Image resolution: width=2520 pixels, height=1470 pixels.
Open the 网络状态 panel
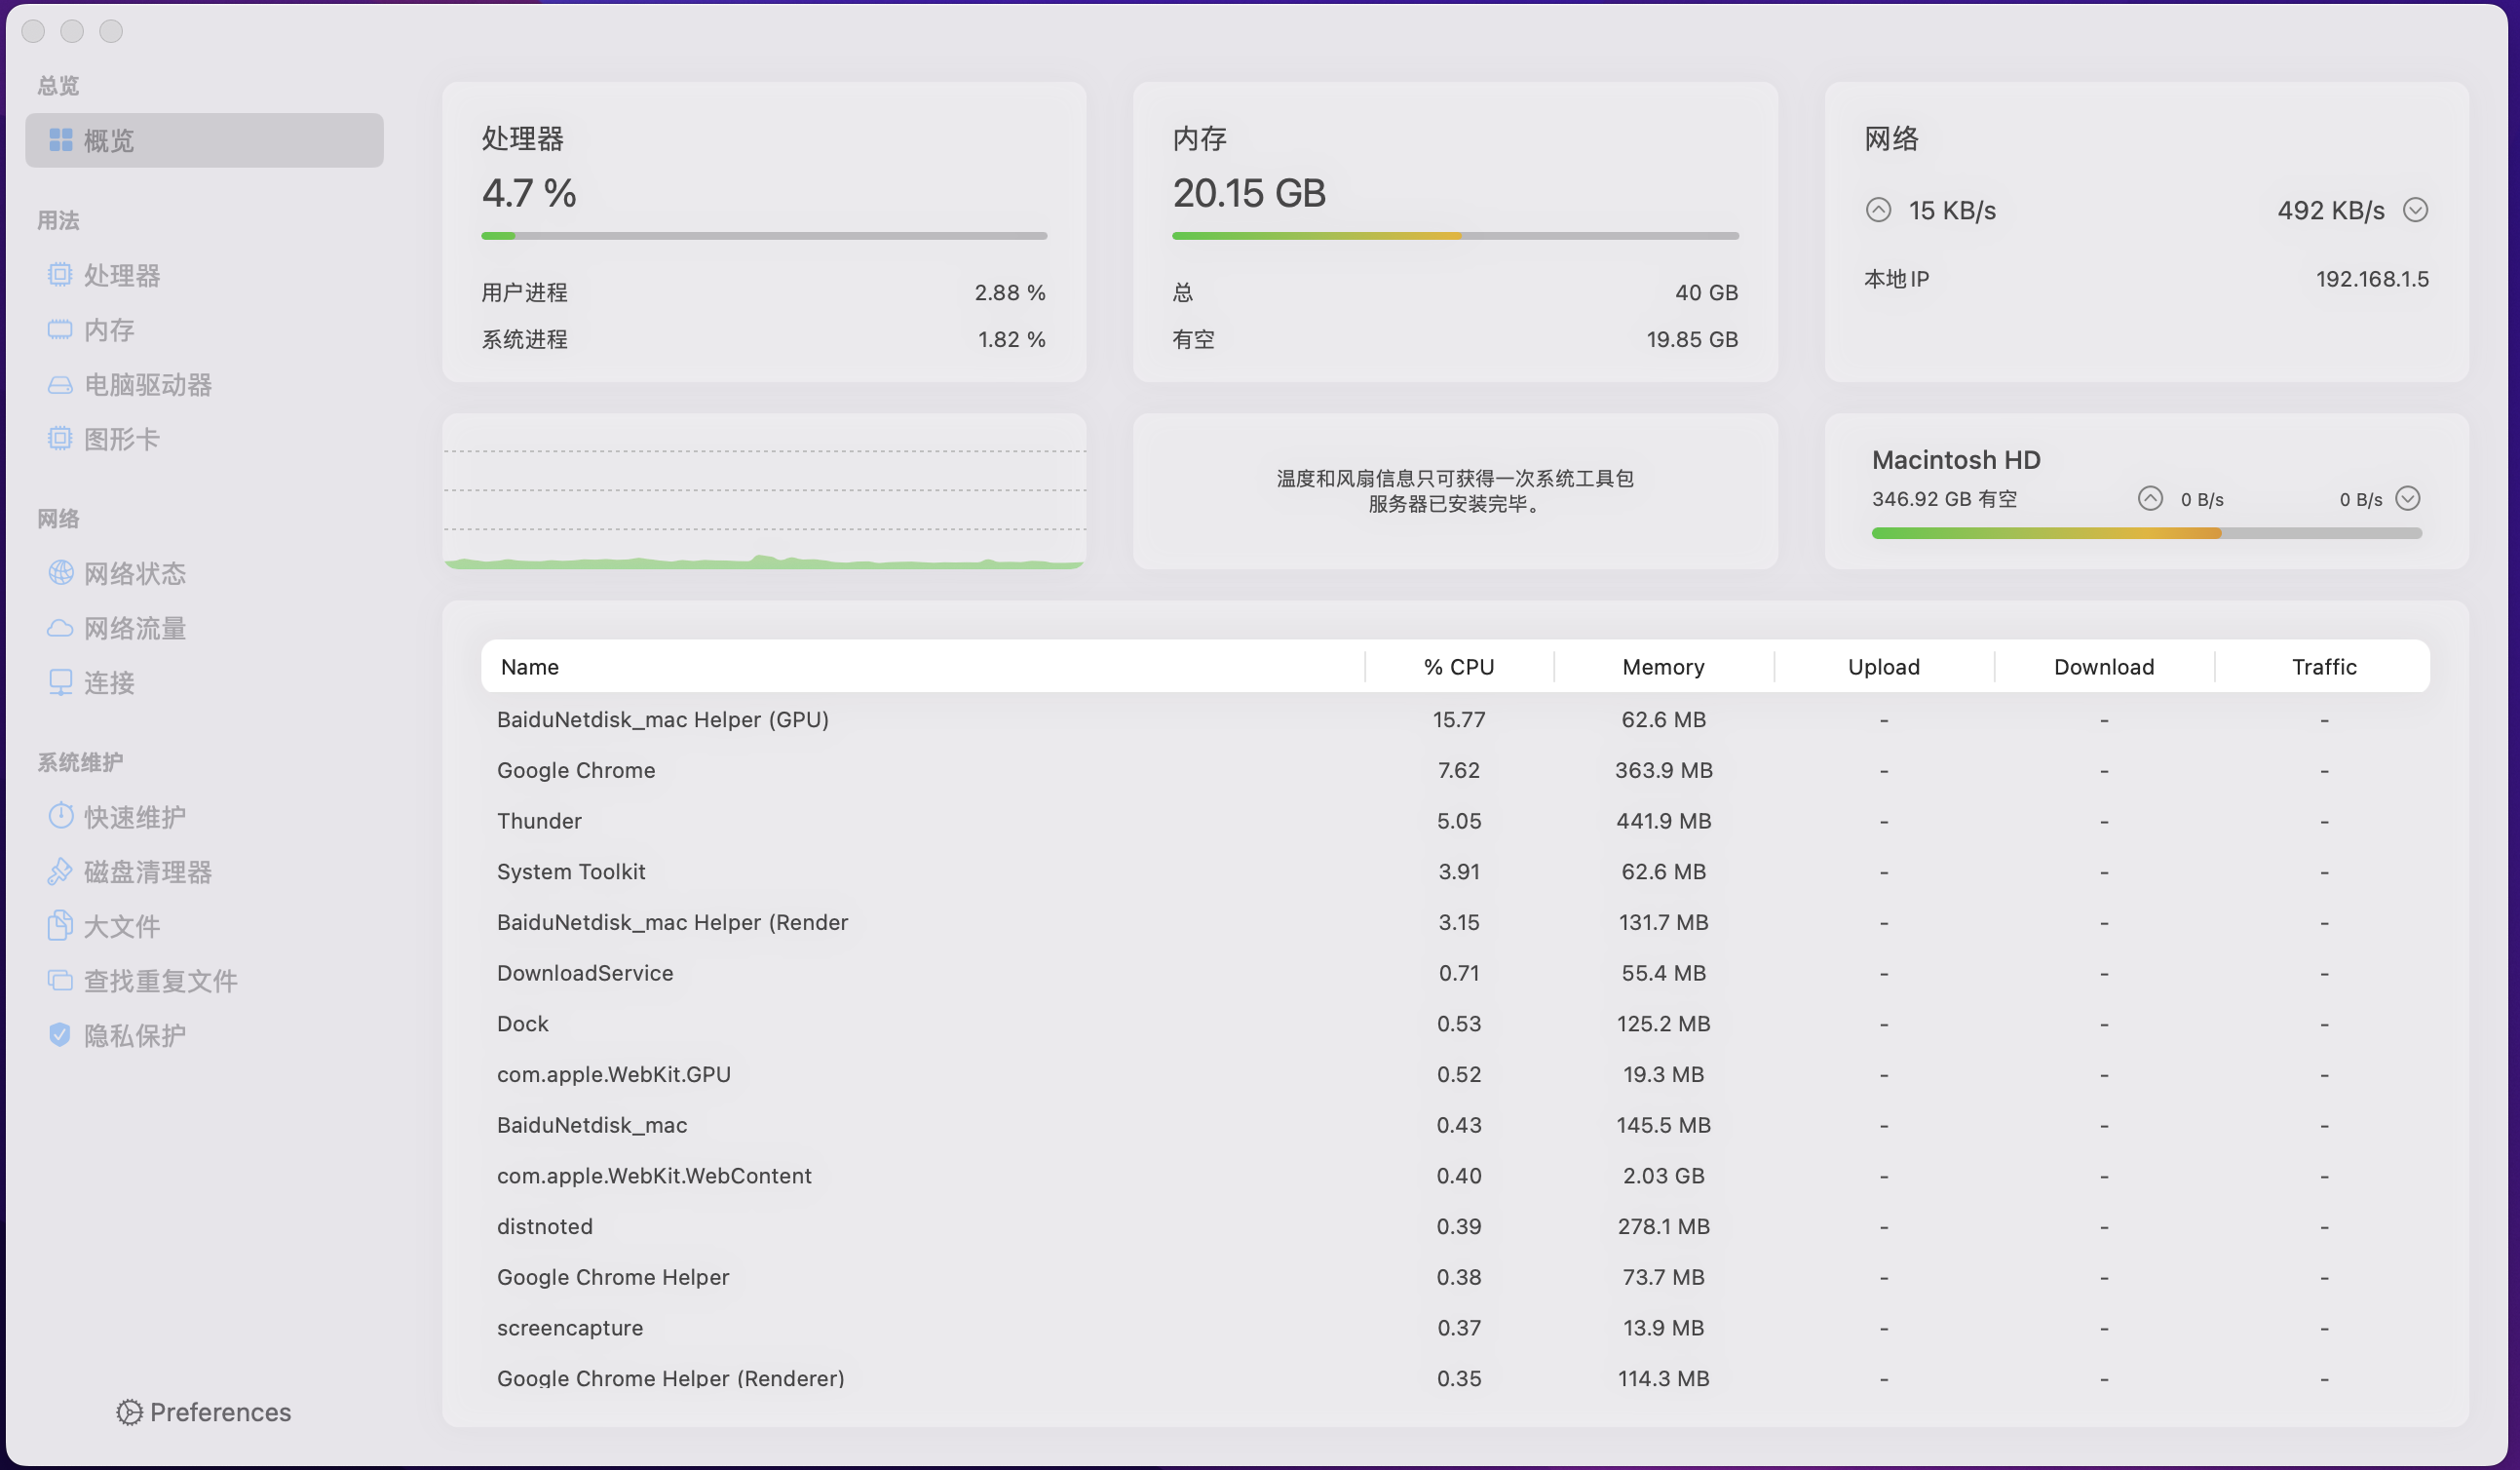(135, 573)
